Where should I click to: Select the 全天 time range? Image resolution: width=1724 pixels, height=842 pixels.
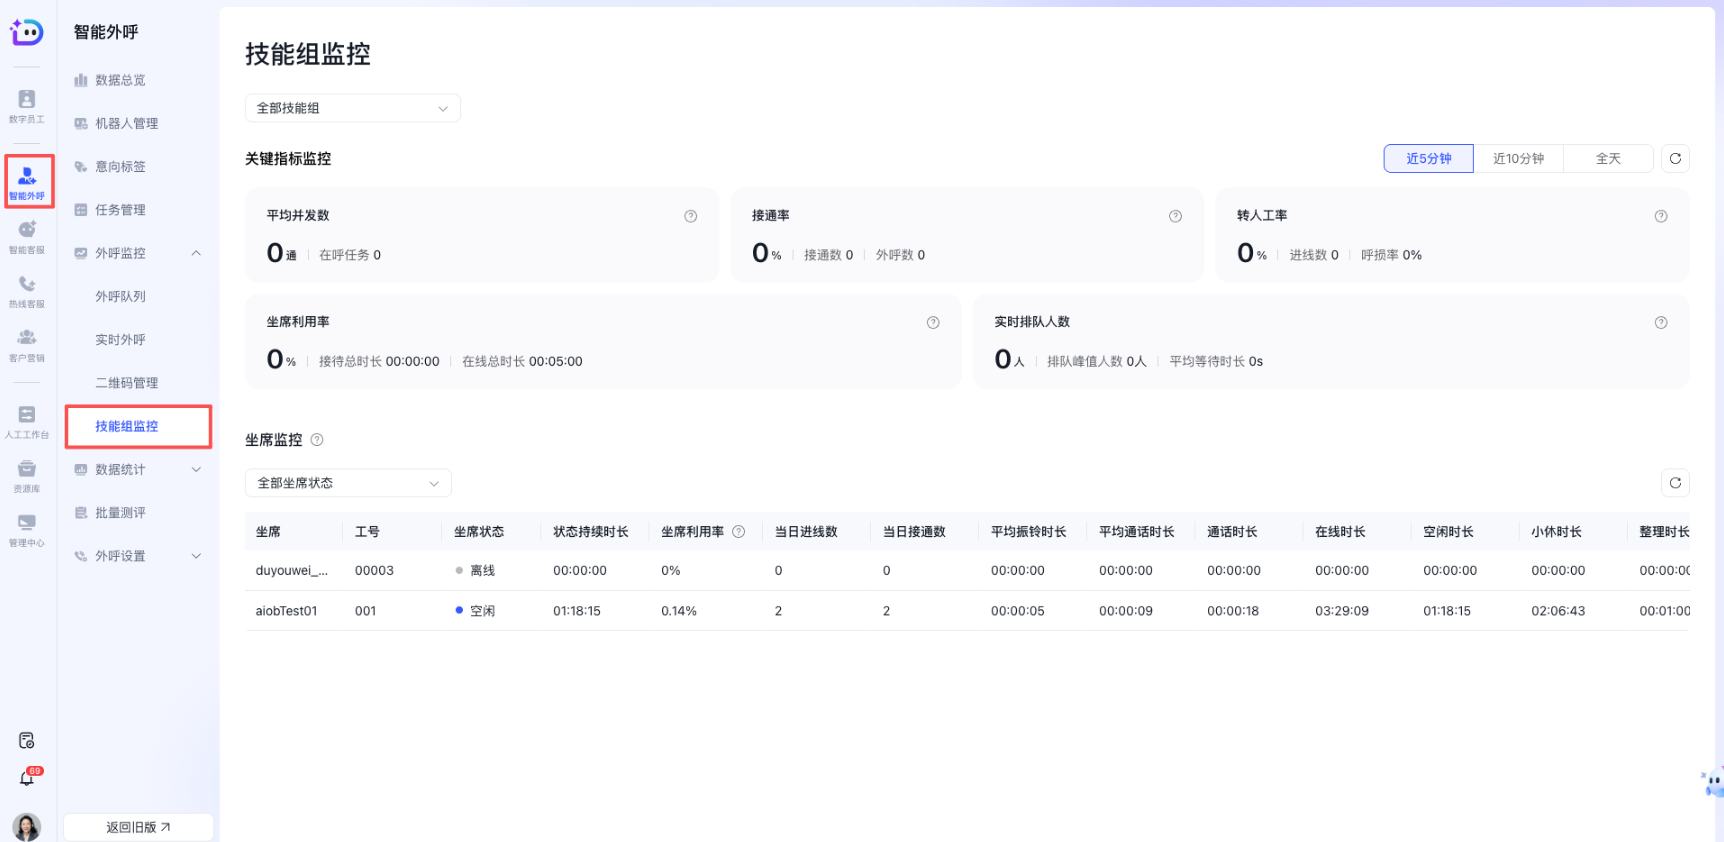point(1608,158)
